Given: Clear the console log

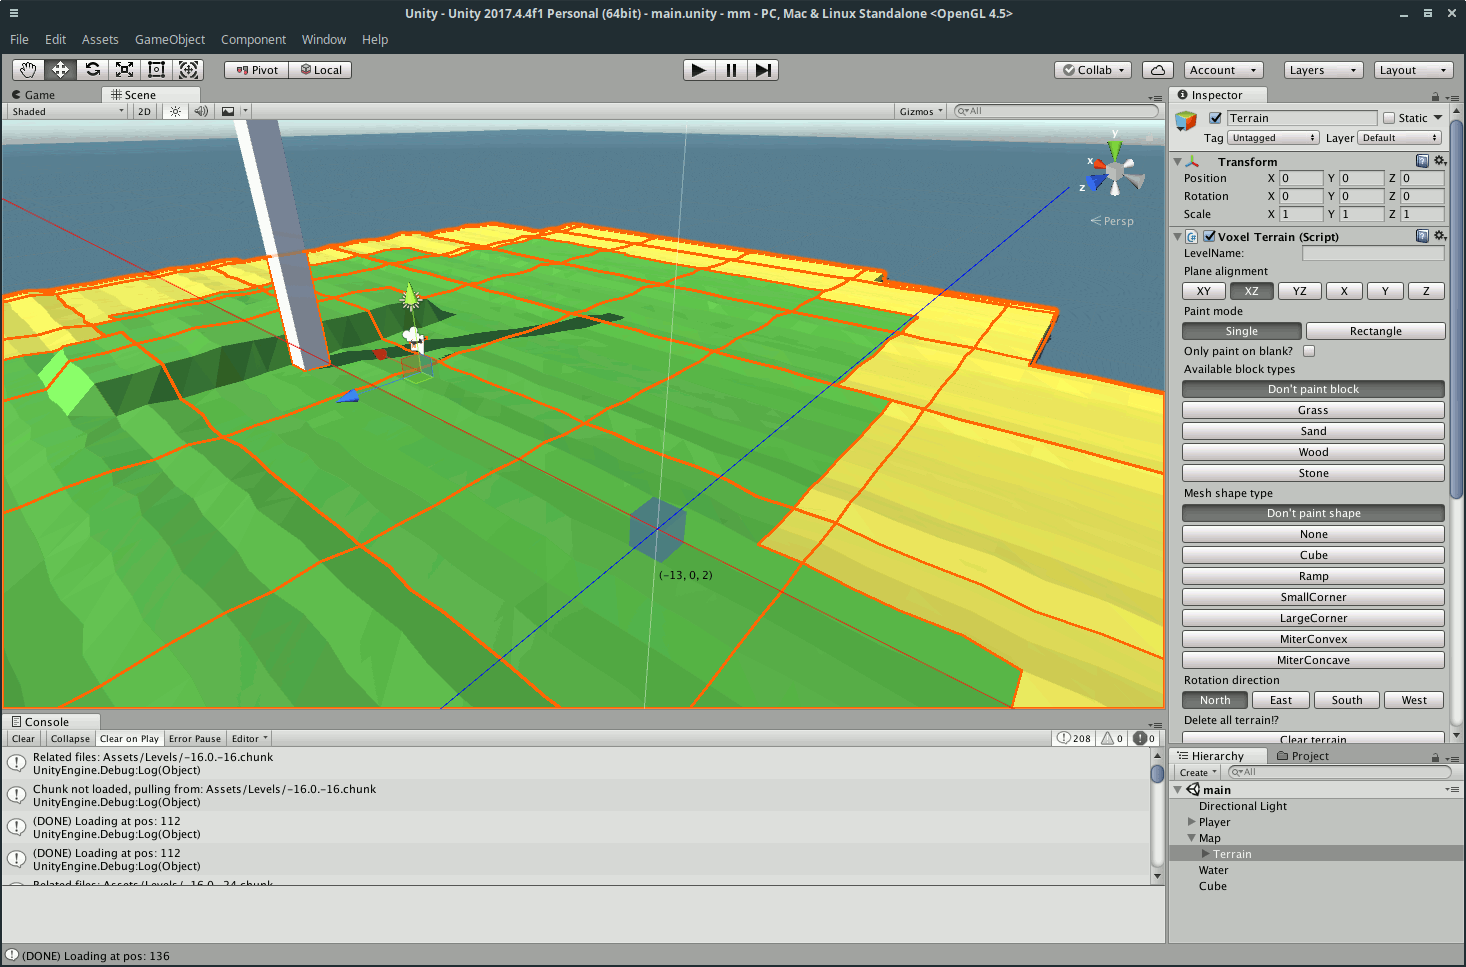Looking at the screenshot, I should [24, 738].
